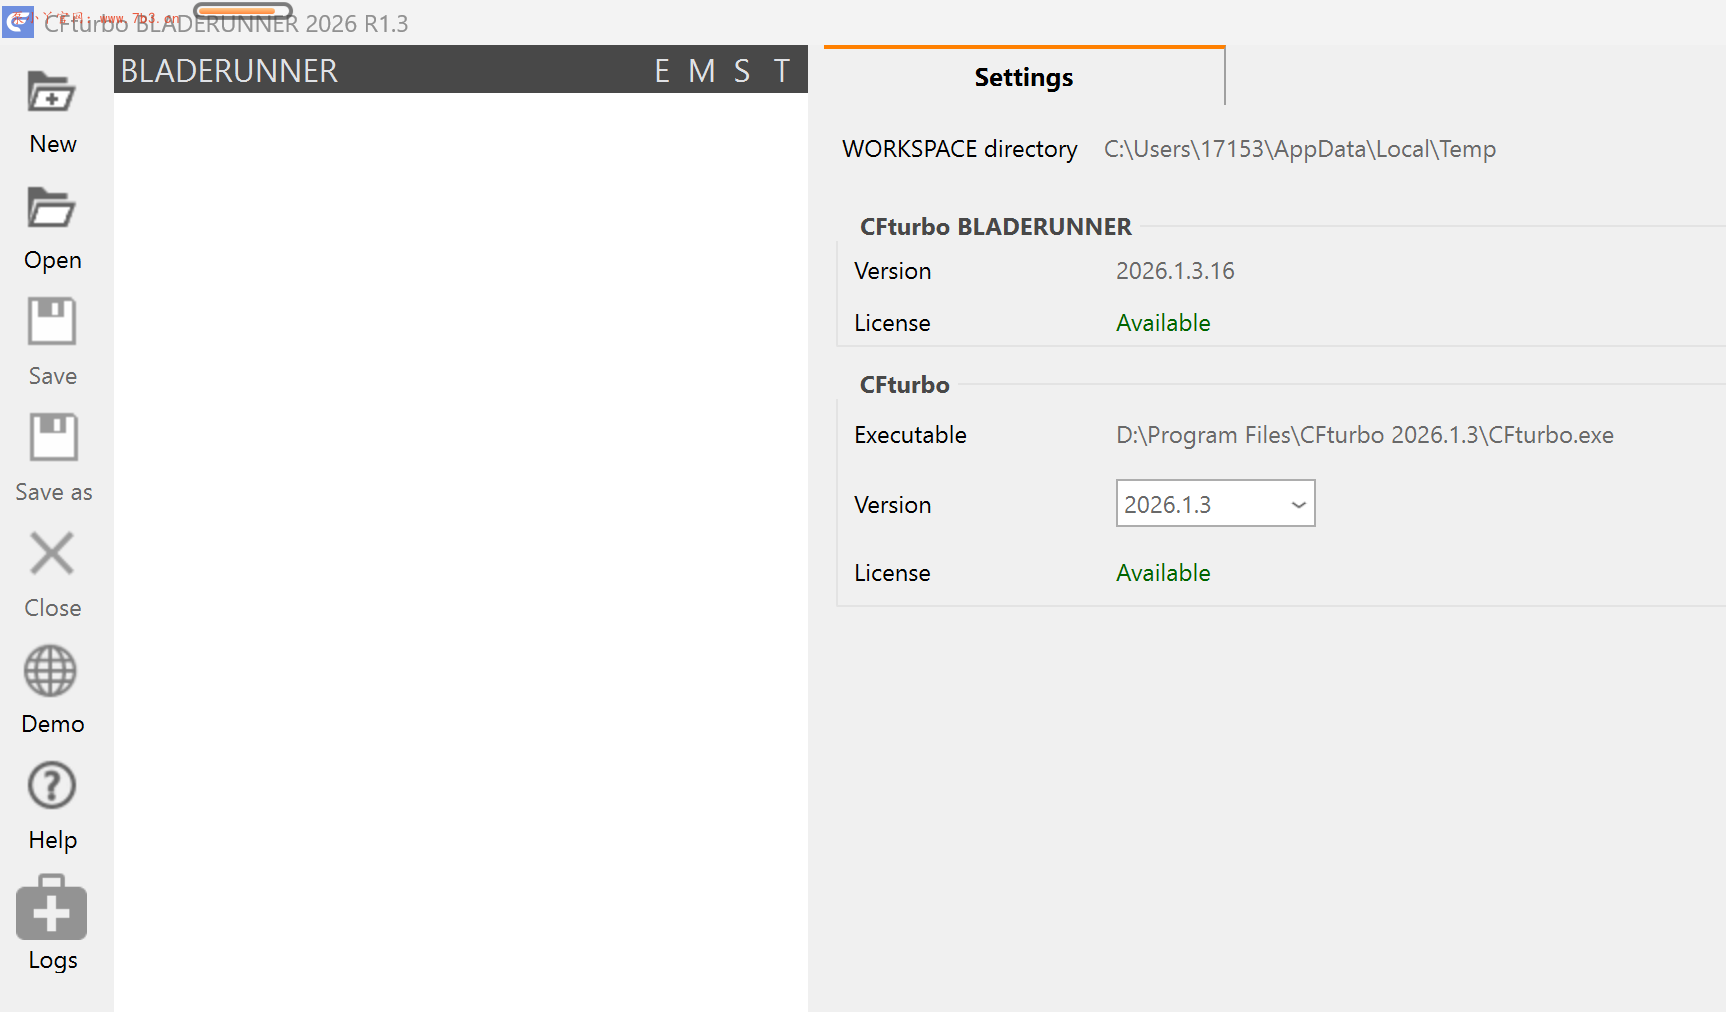This screenshot has width=1726, height=1012.
Task: Click the version value 2026.1.3.16
Action: pos(1175,271)
